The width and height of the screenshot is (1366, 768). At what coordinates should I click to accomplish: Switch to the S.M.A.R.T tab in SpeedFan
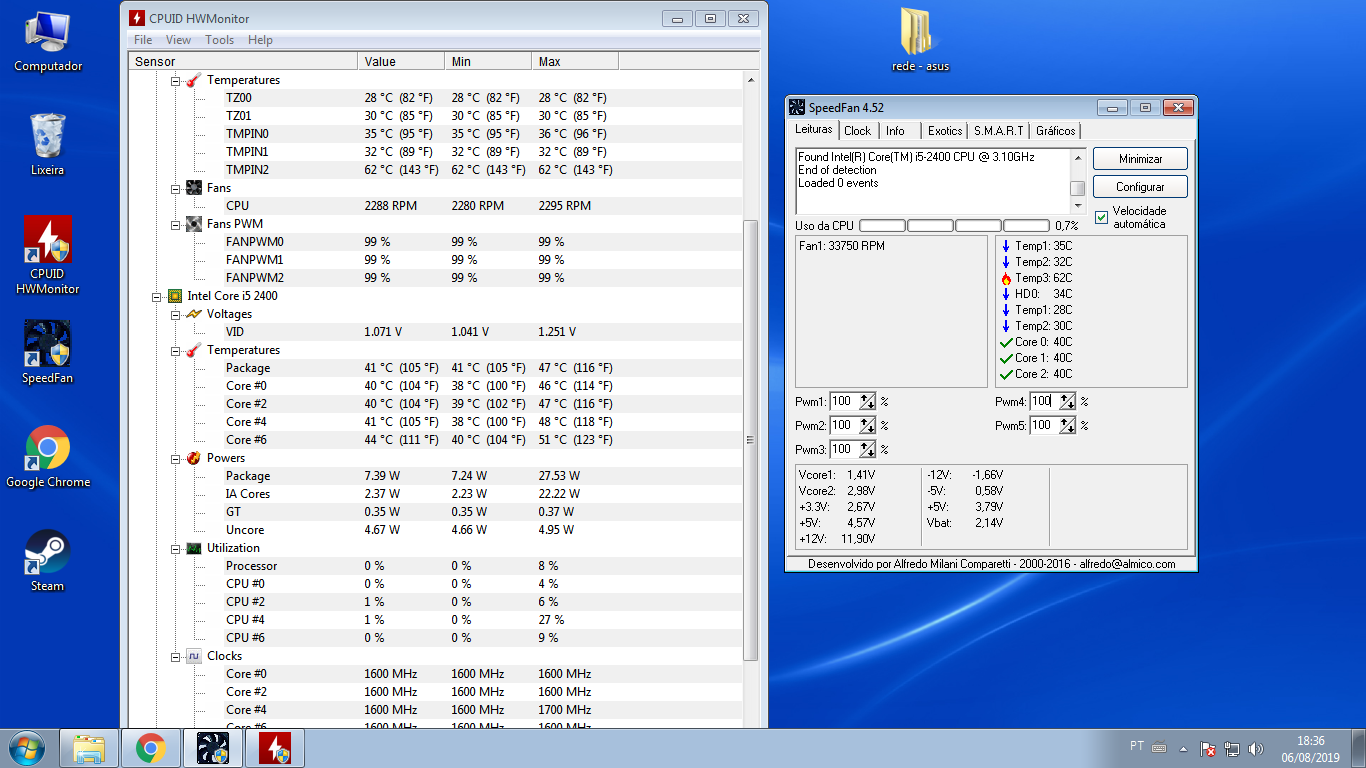[998, 131]
